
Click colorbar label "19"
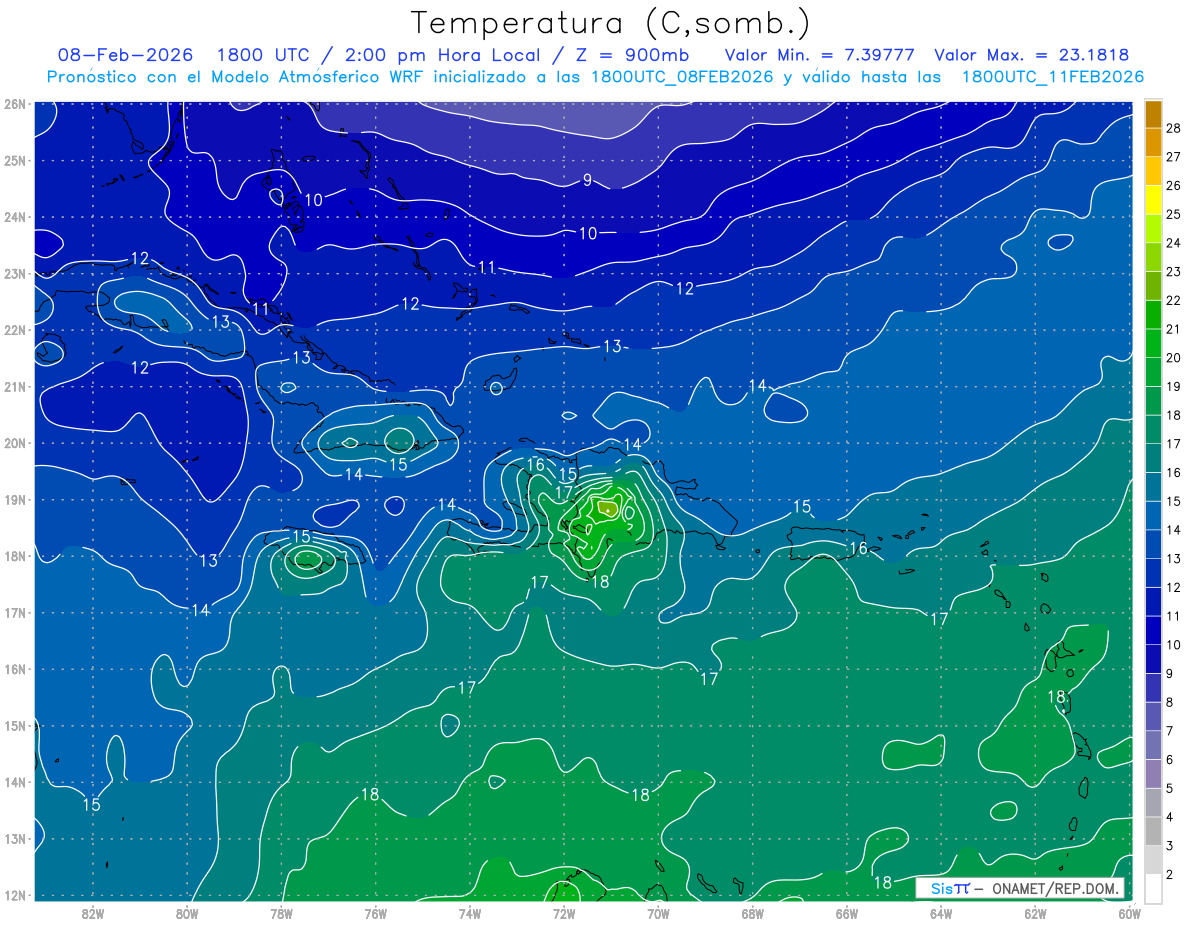click(1173, 387)
